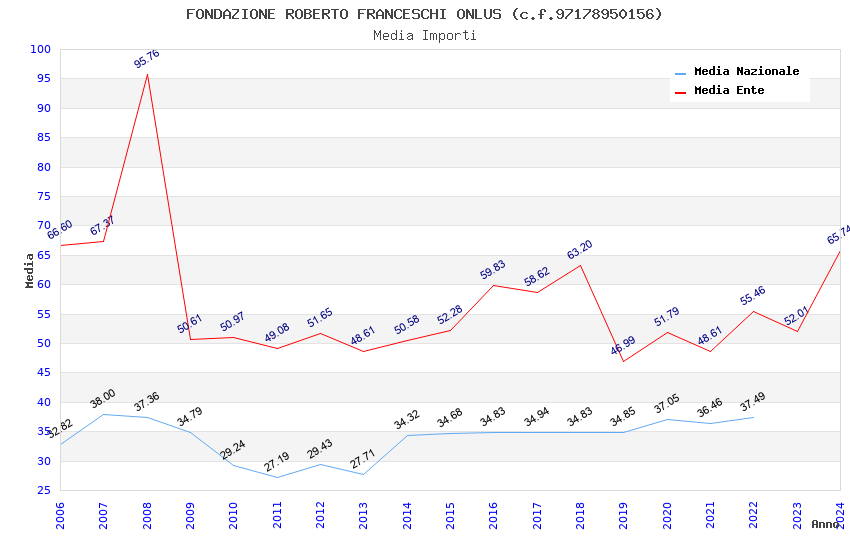Click the 2016 x-axis year label
This screenshot has width=850, height=550.
point(493,515)
